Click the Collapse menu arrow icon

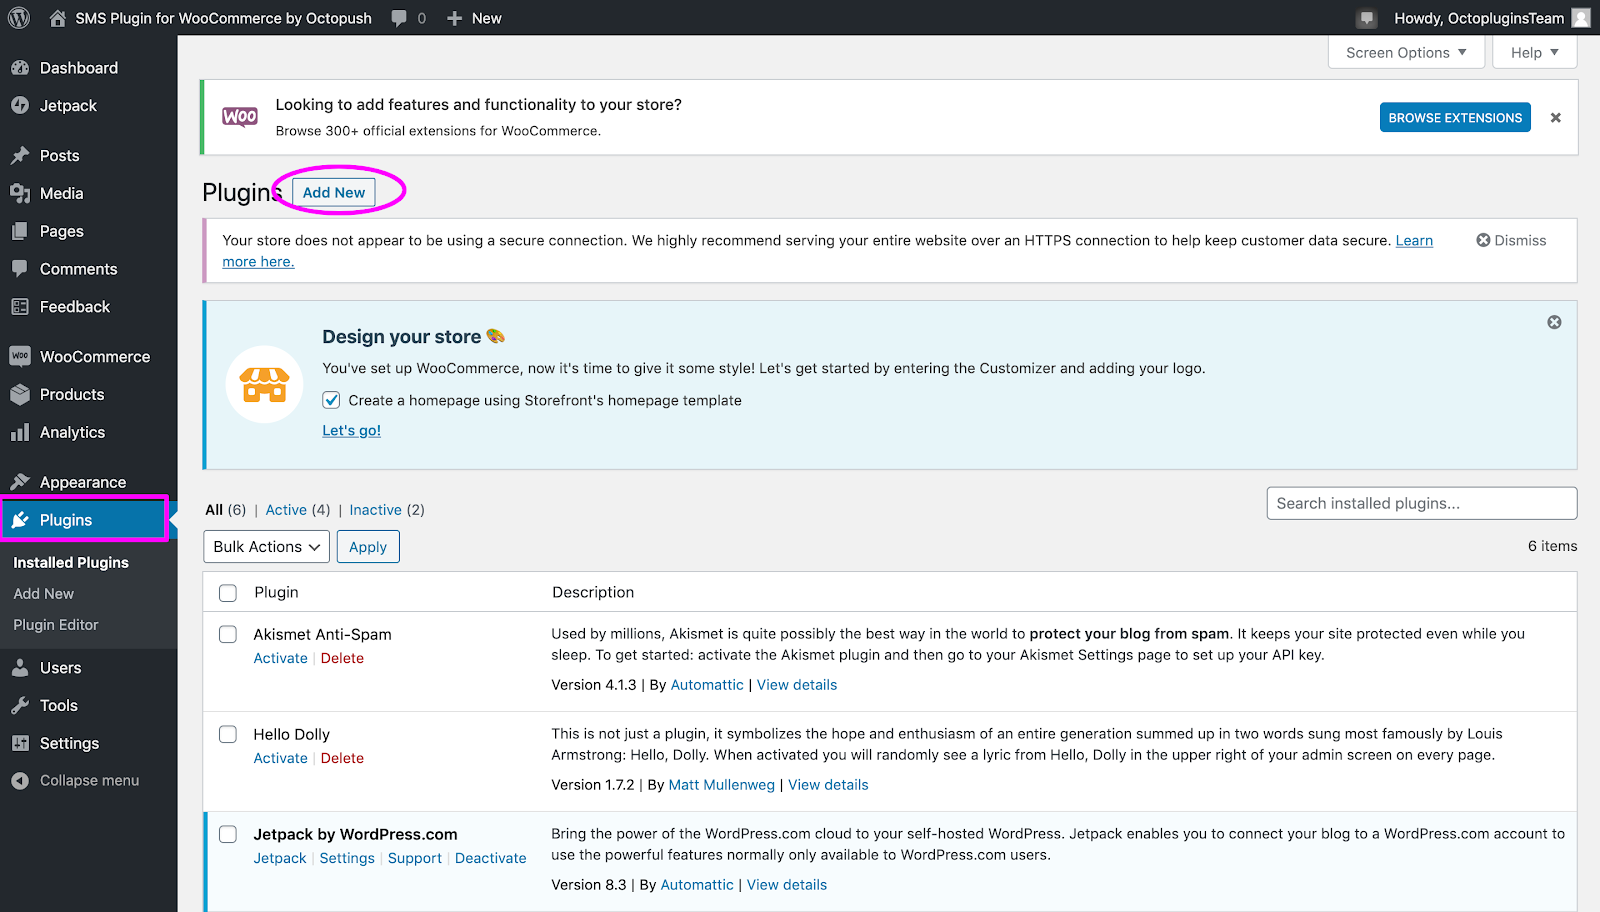point(20,781)
